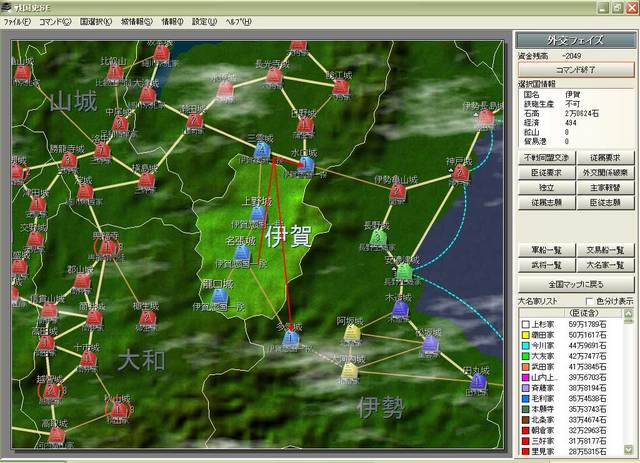
Task: Select the red 柳生城 castle icon
Action: [x=147, y=318]
